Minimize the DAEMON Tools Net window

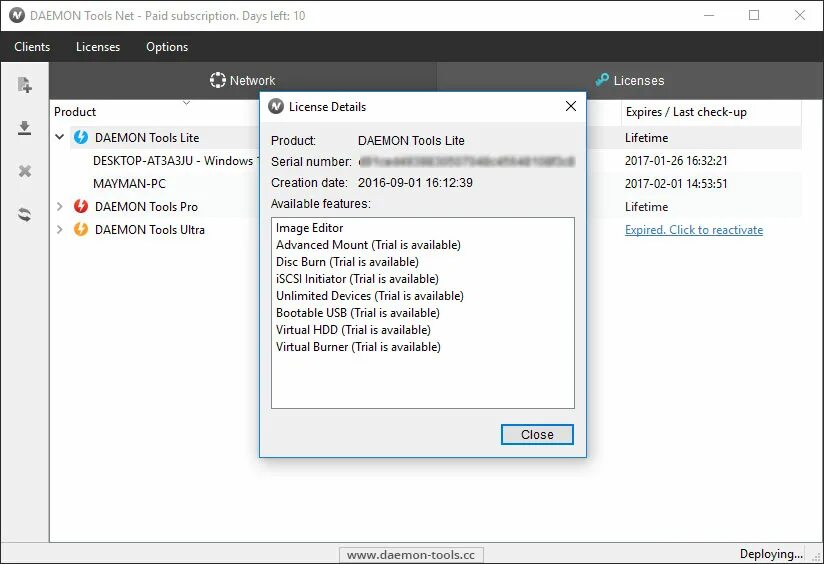tap(709, 15)
